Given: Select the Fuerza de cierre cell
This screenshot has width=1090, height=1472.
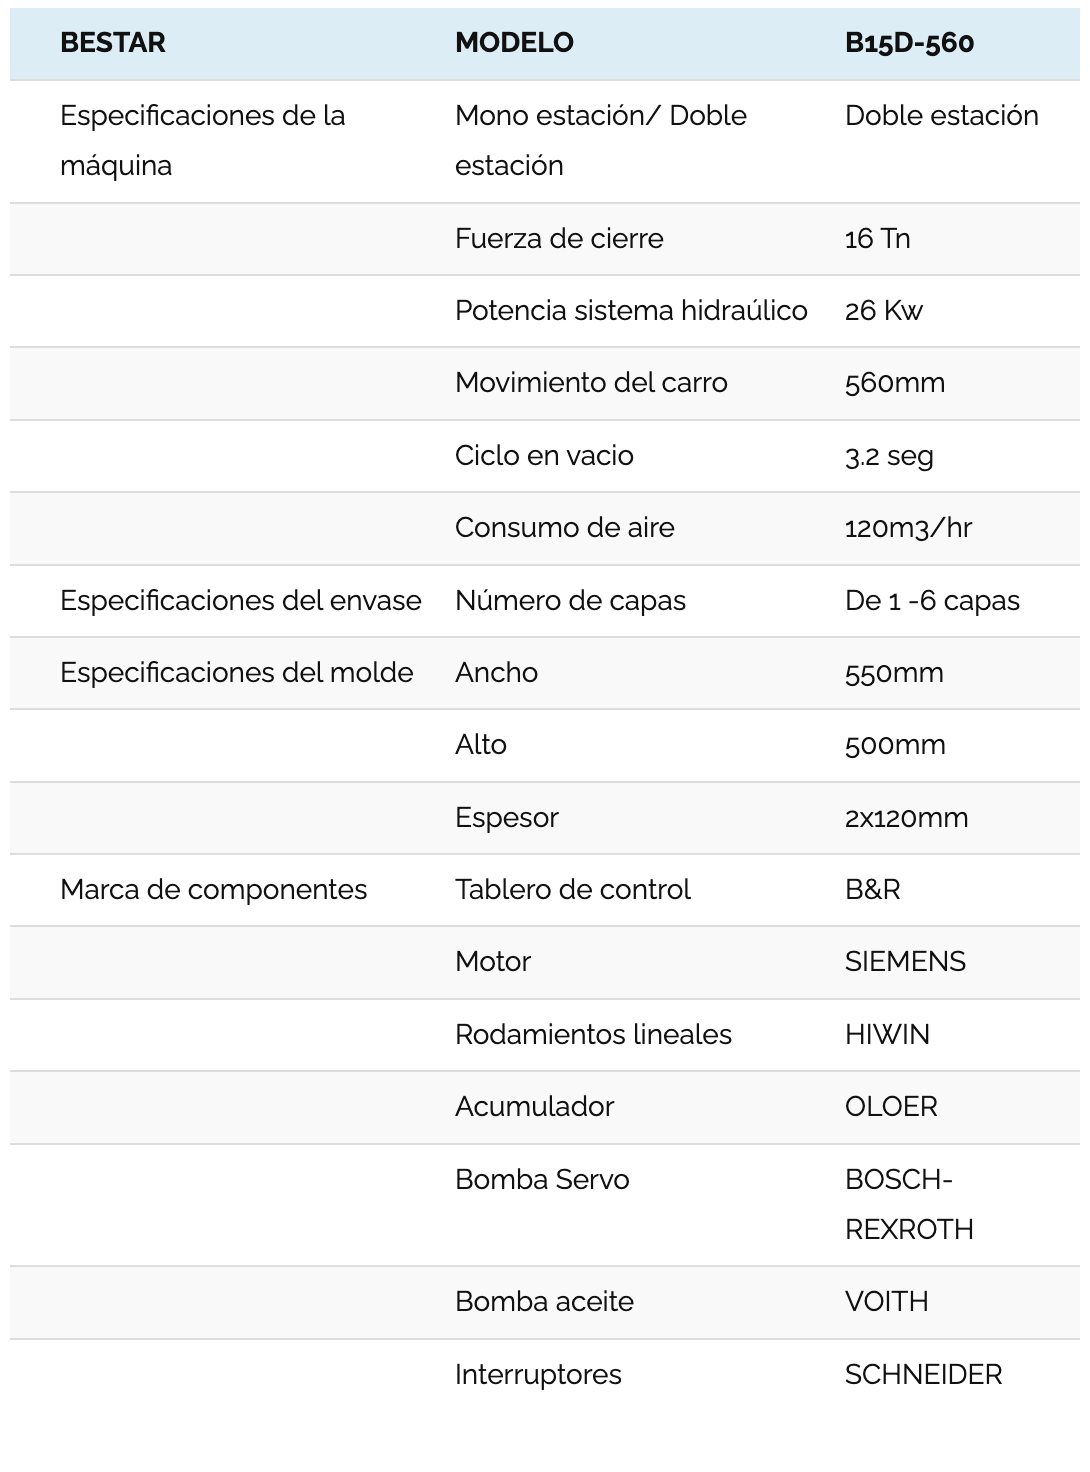Looking at the screenshot, I should coord(559,239).
